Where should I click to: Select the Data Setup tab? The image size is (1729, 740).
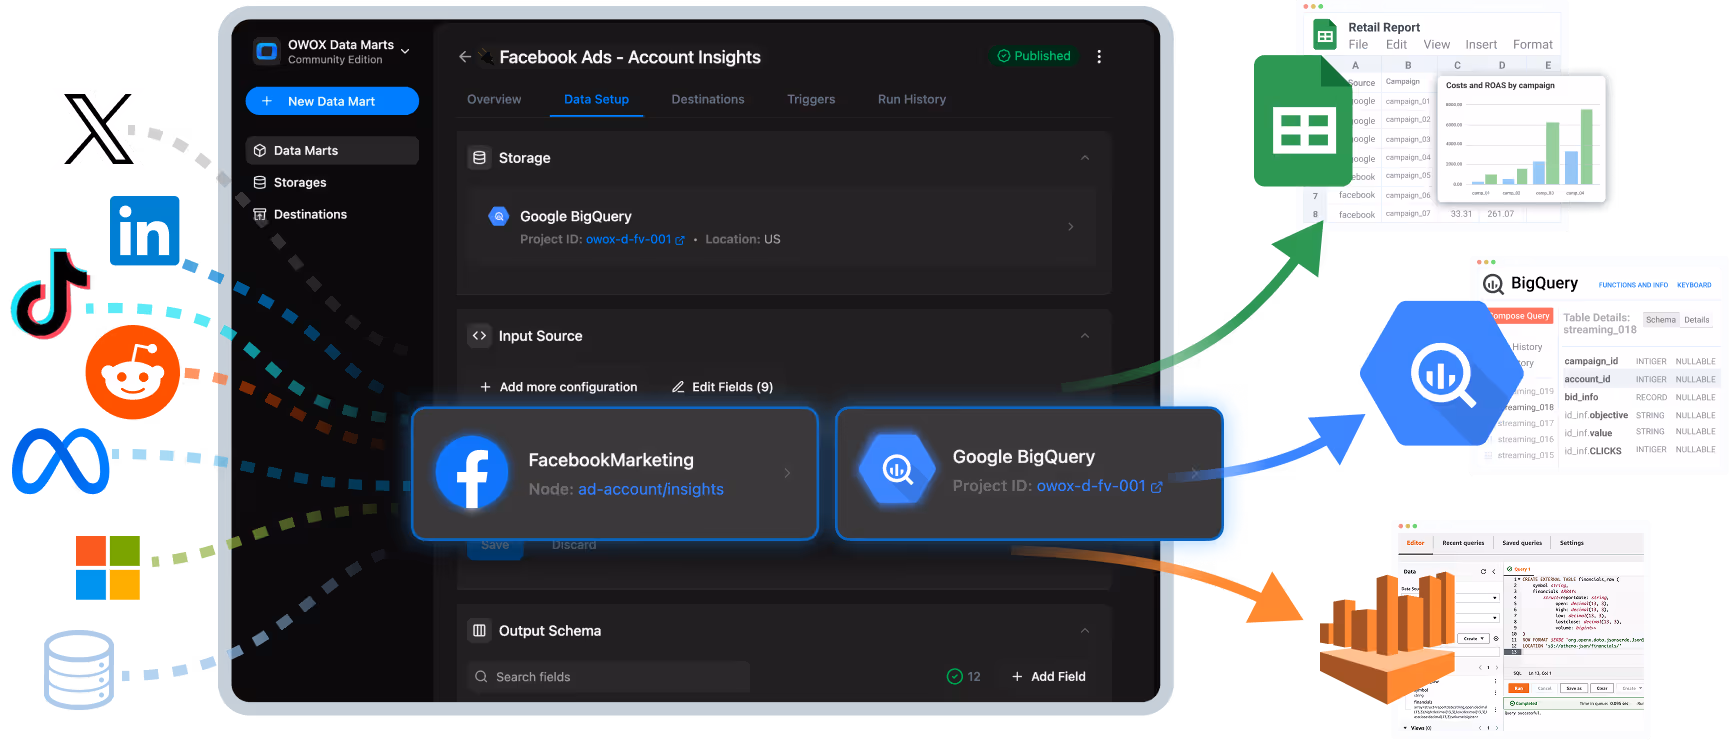pyautogui.click(x=596, y=99)
